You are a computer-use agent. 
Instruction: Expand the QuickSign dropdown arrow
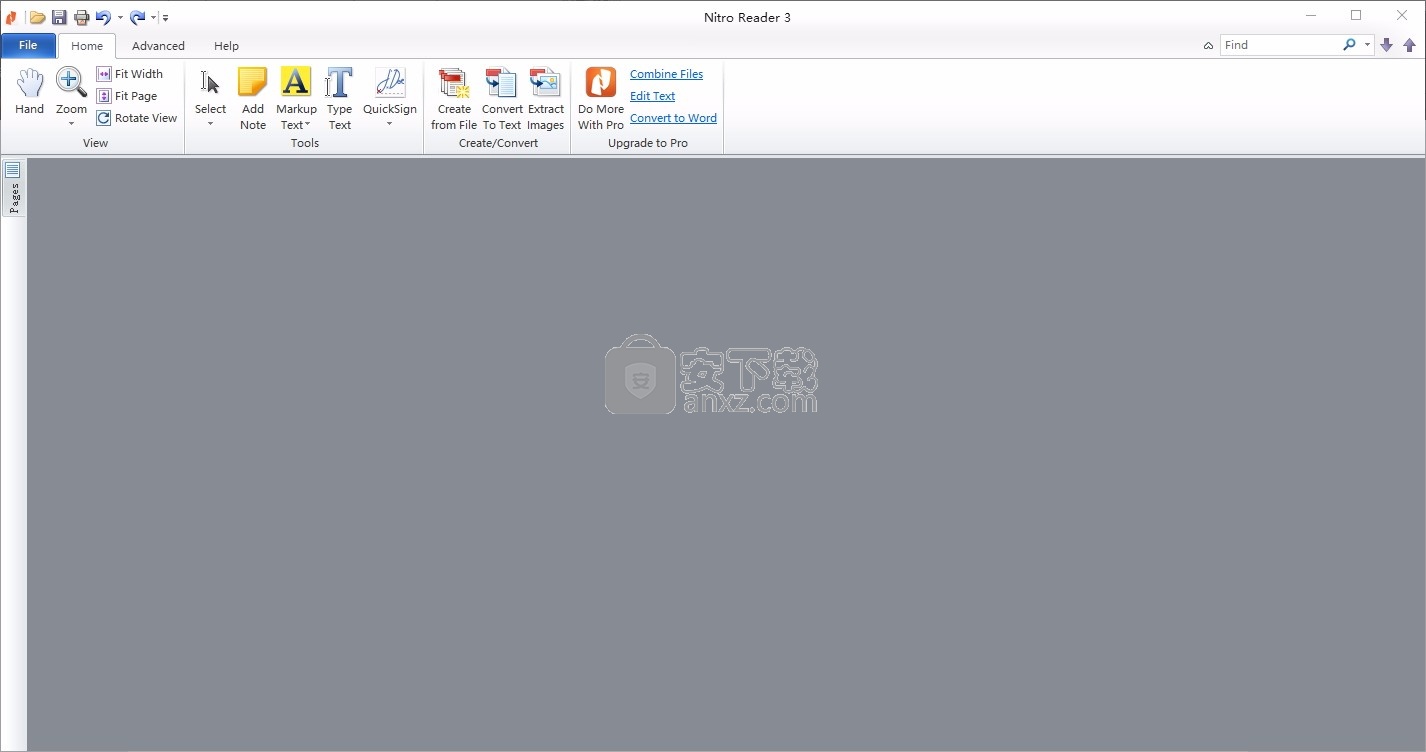390,124
